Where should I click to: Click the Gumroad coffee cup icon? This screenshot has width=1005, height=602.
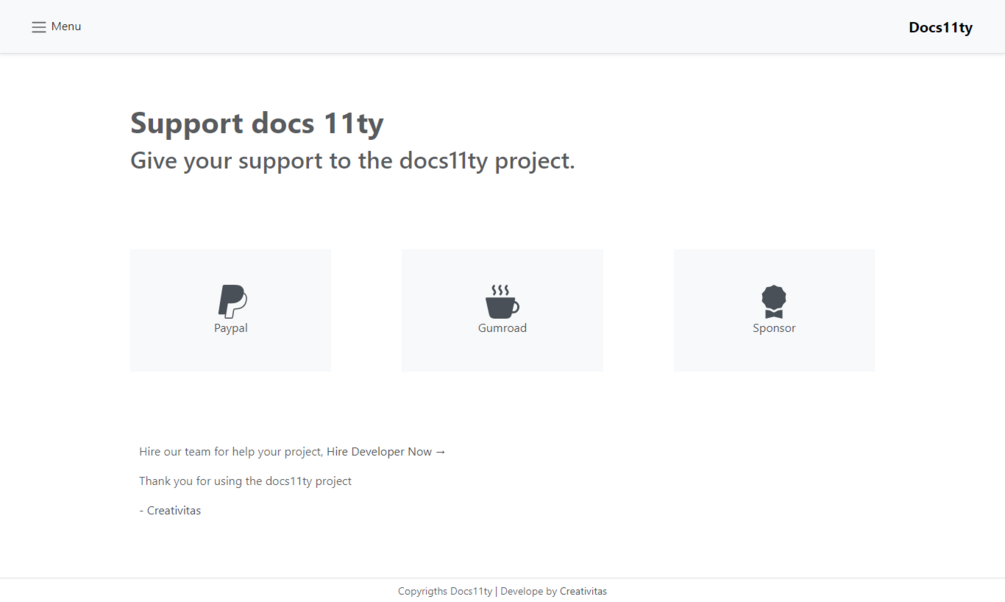[x=502, y=301]
